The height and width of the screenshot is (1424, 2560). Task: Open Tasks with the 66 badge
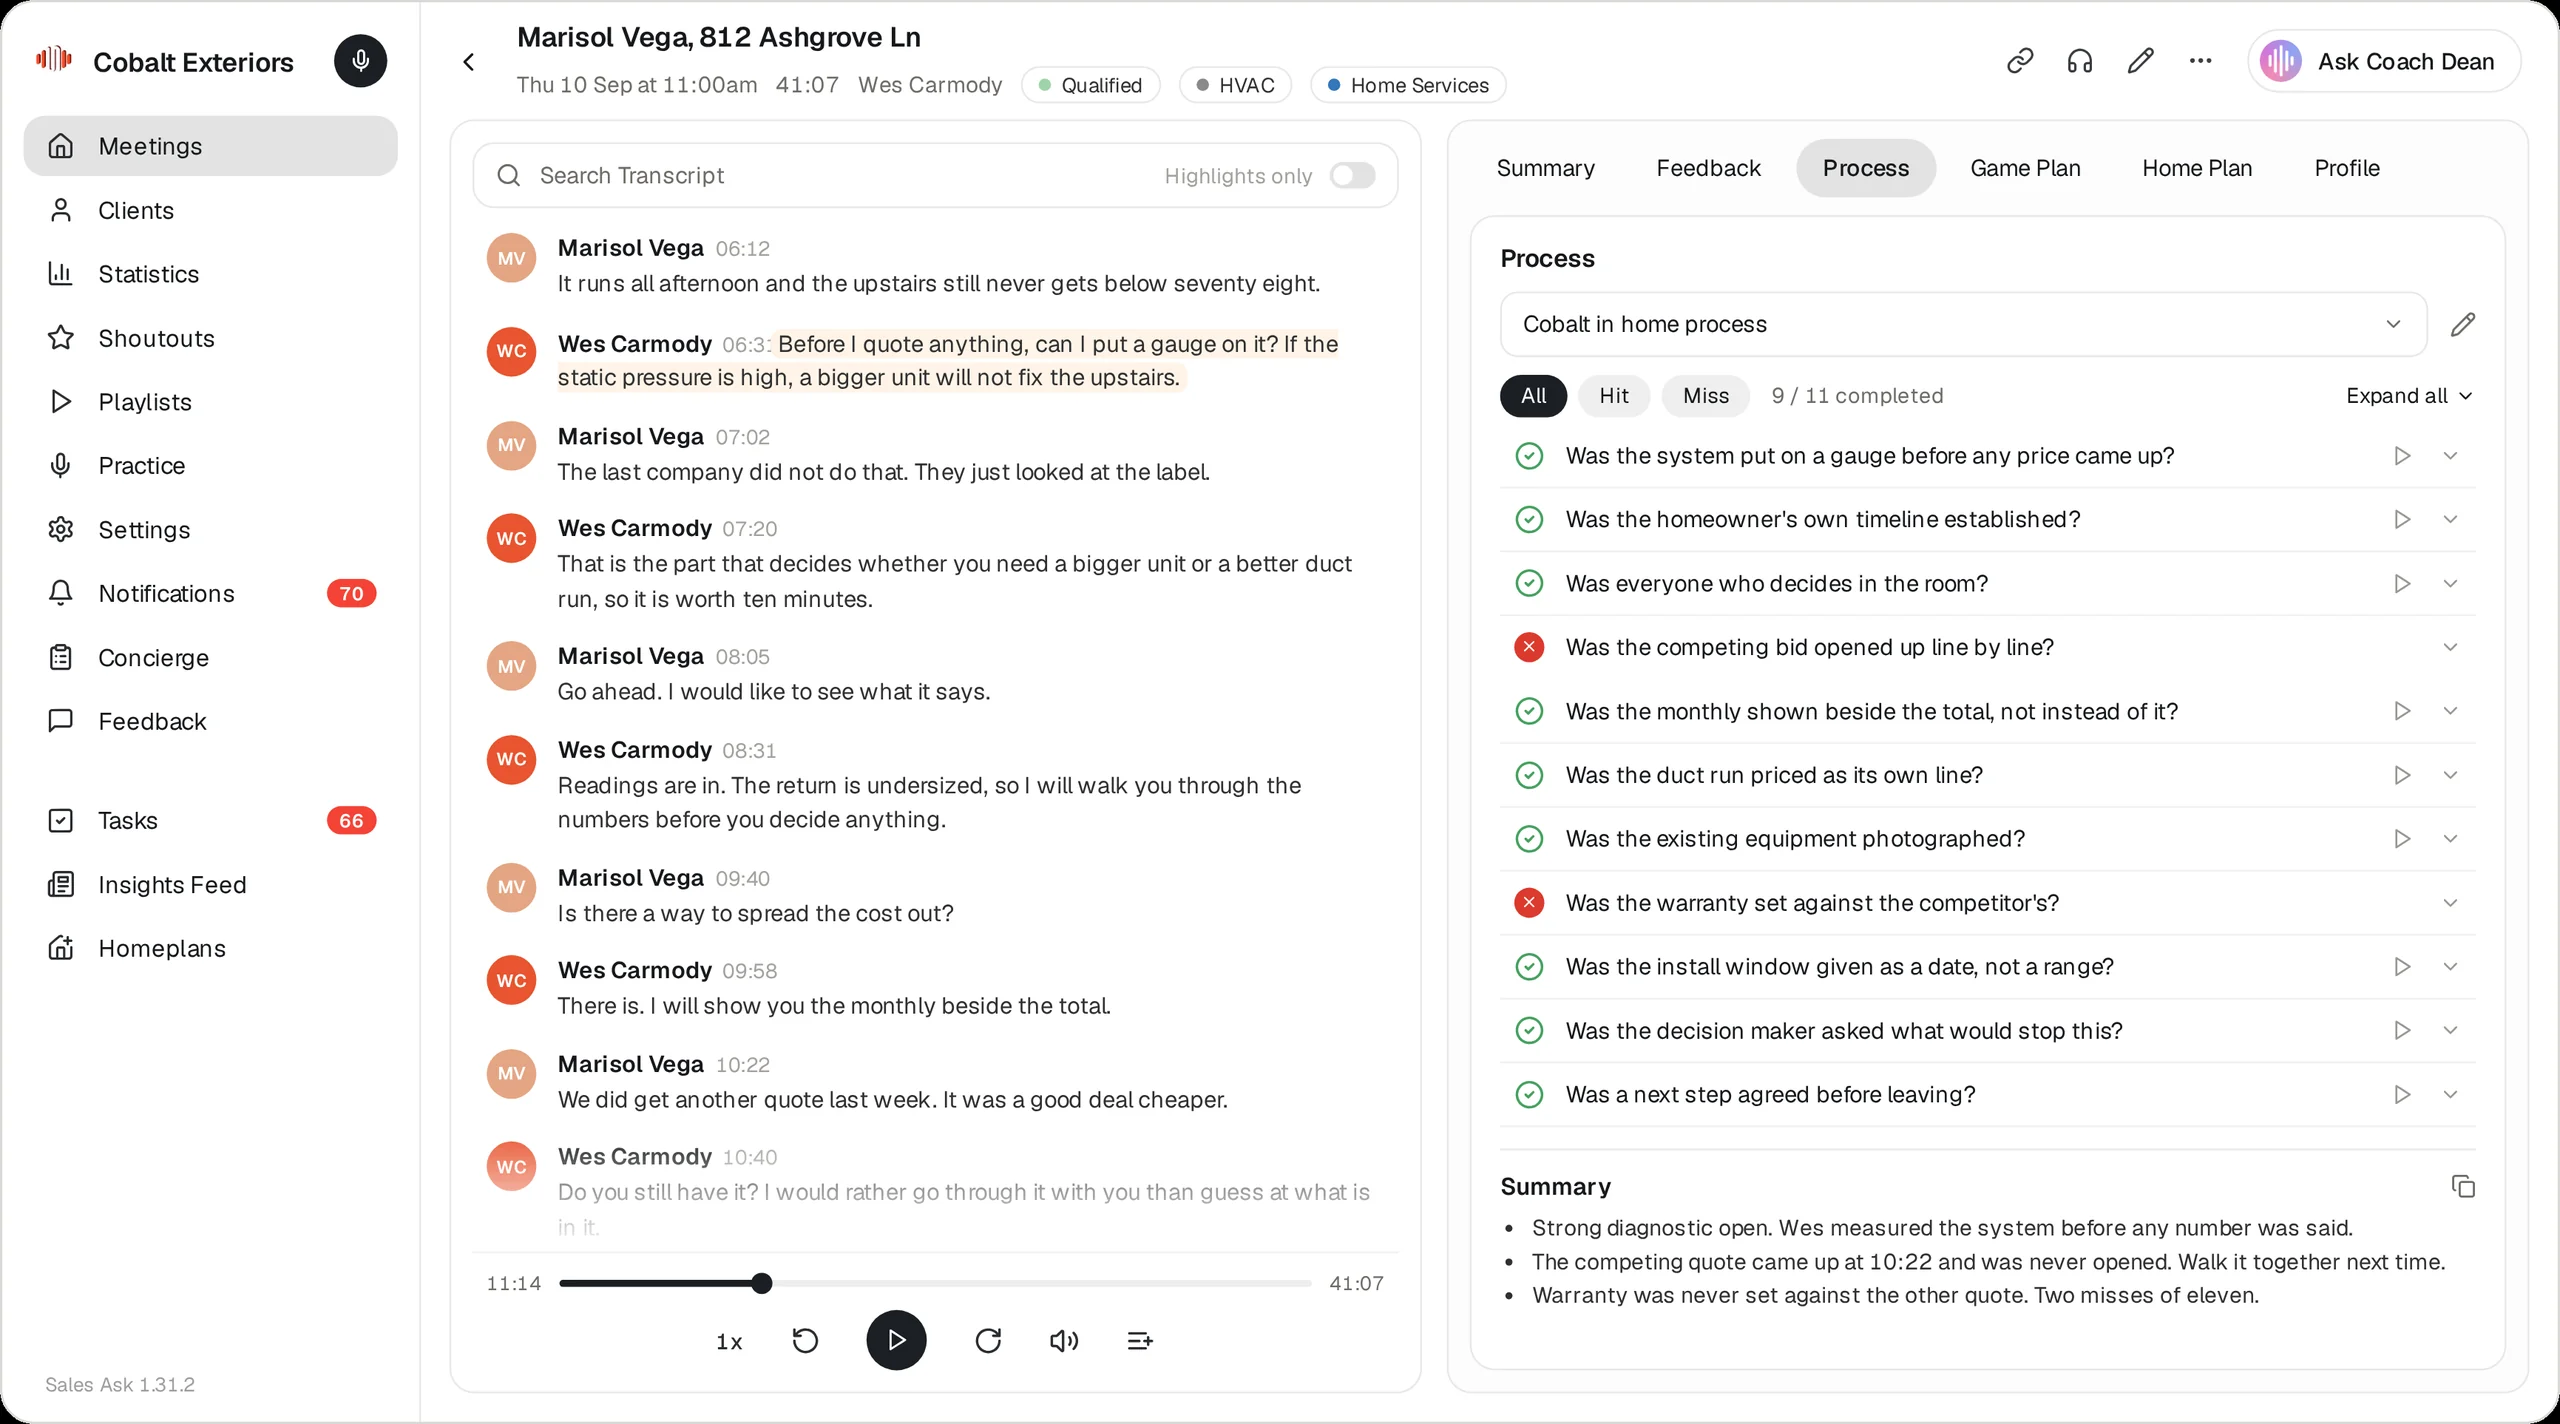coord(210,820)
